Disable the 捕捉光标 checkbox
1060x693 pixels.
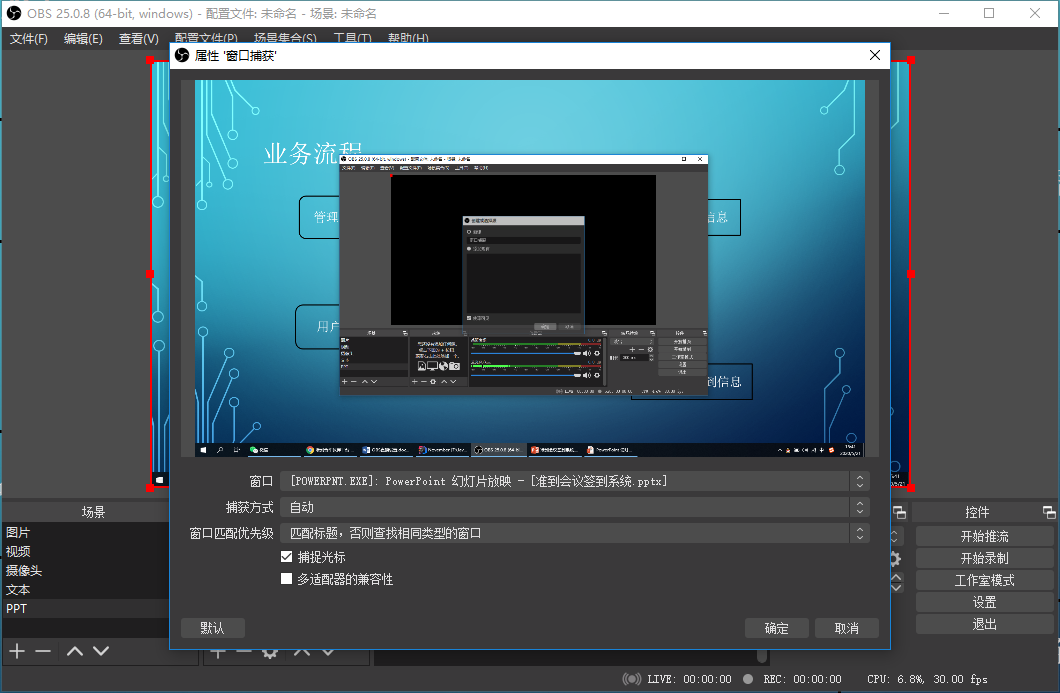(287, 557)
